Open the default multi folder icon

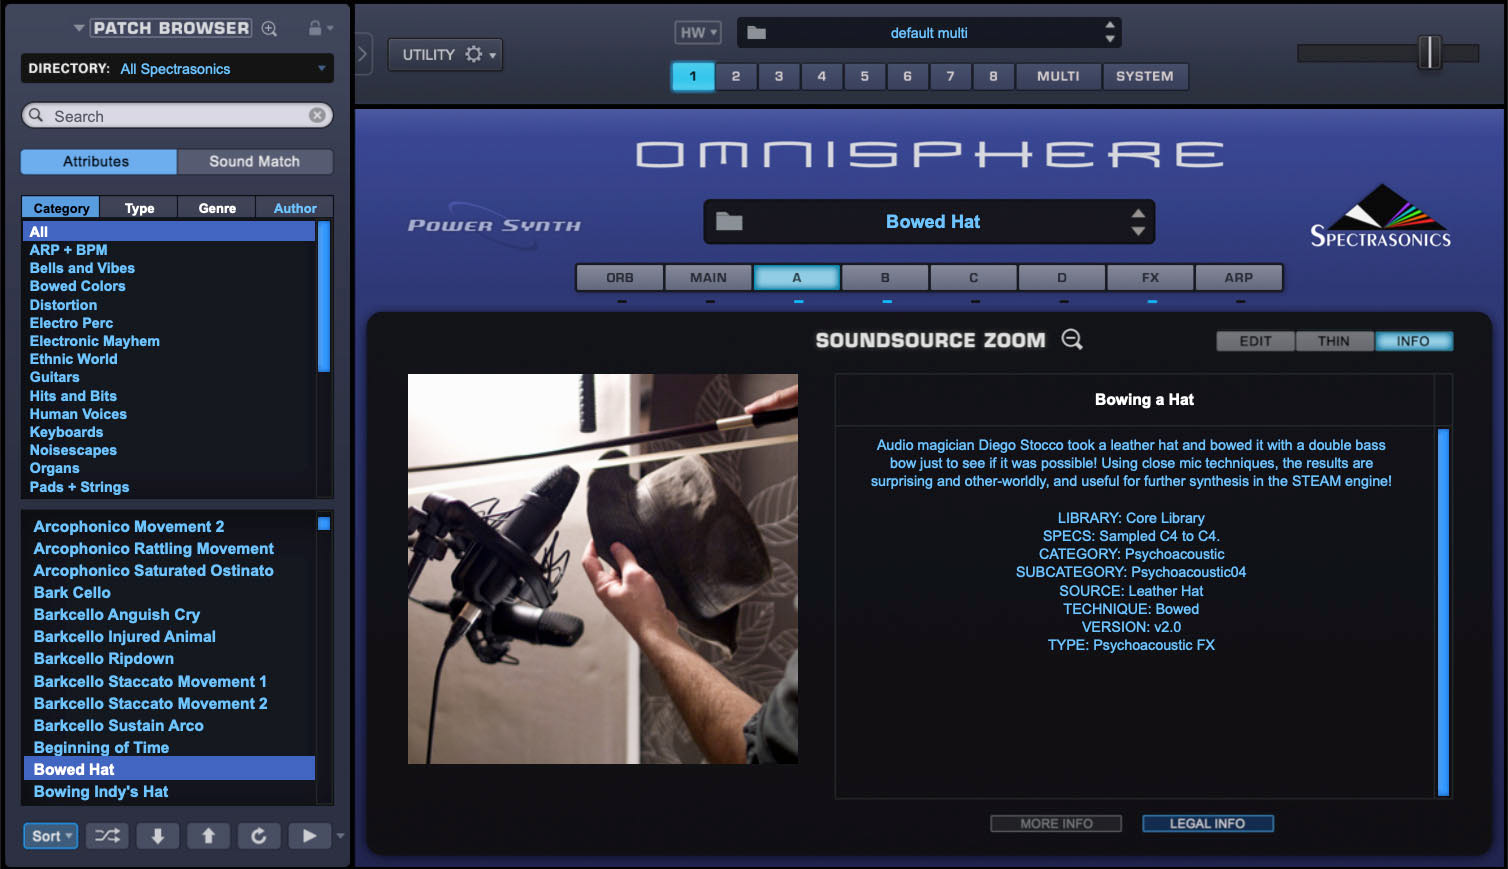(x=756, y=33)
